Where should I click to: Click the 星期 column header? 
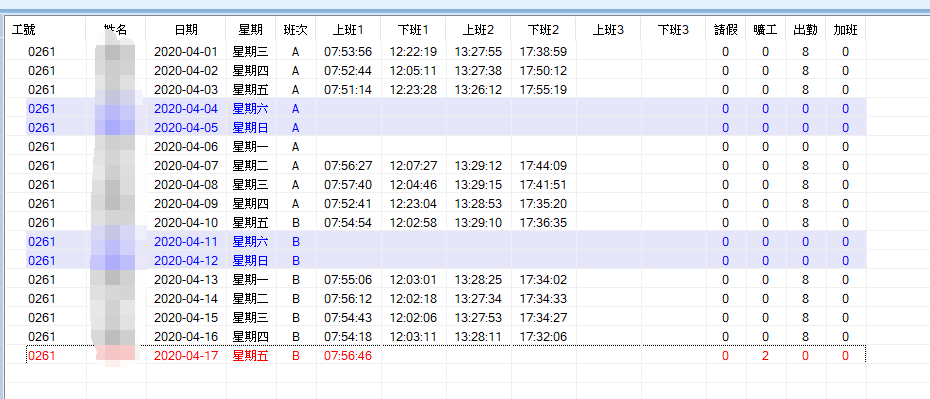point(251,30)
